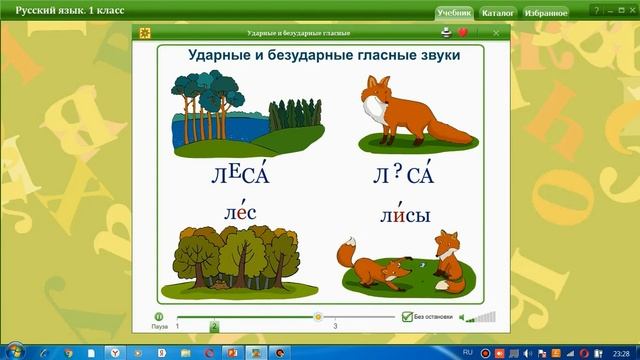The width and height of the screenshot is (640, 360).
Task: Click the pine forest by the lake picture
Action: click(x=248, y=113)
